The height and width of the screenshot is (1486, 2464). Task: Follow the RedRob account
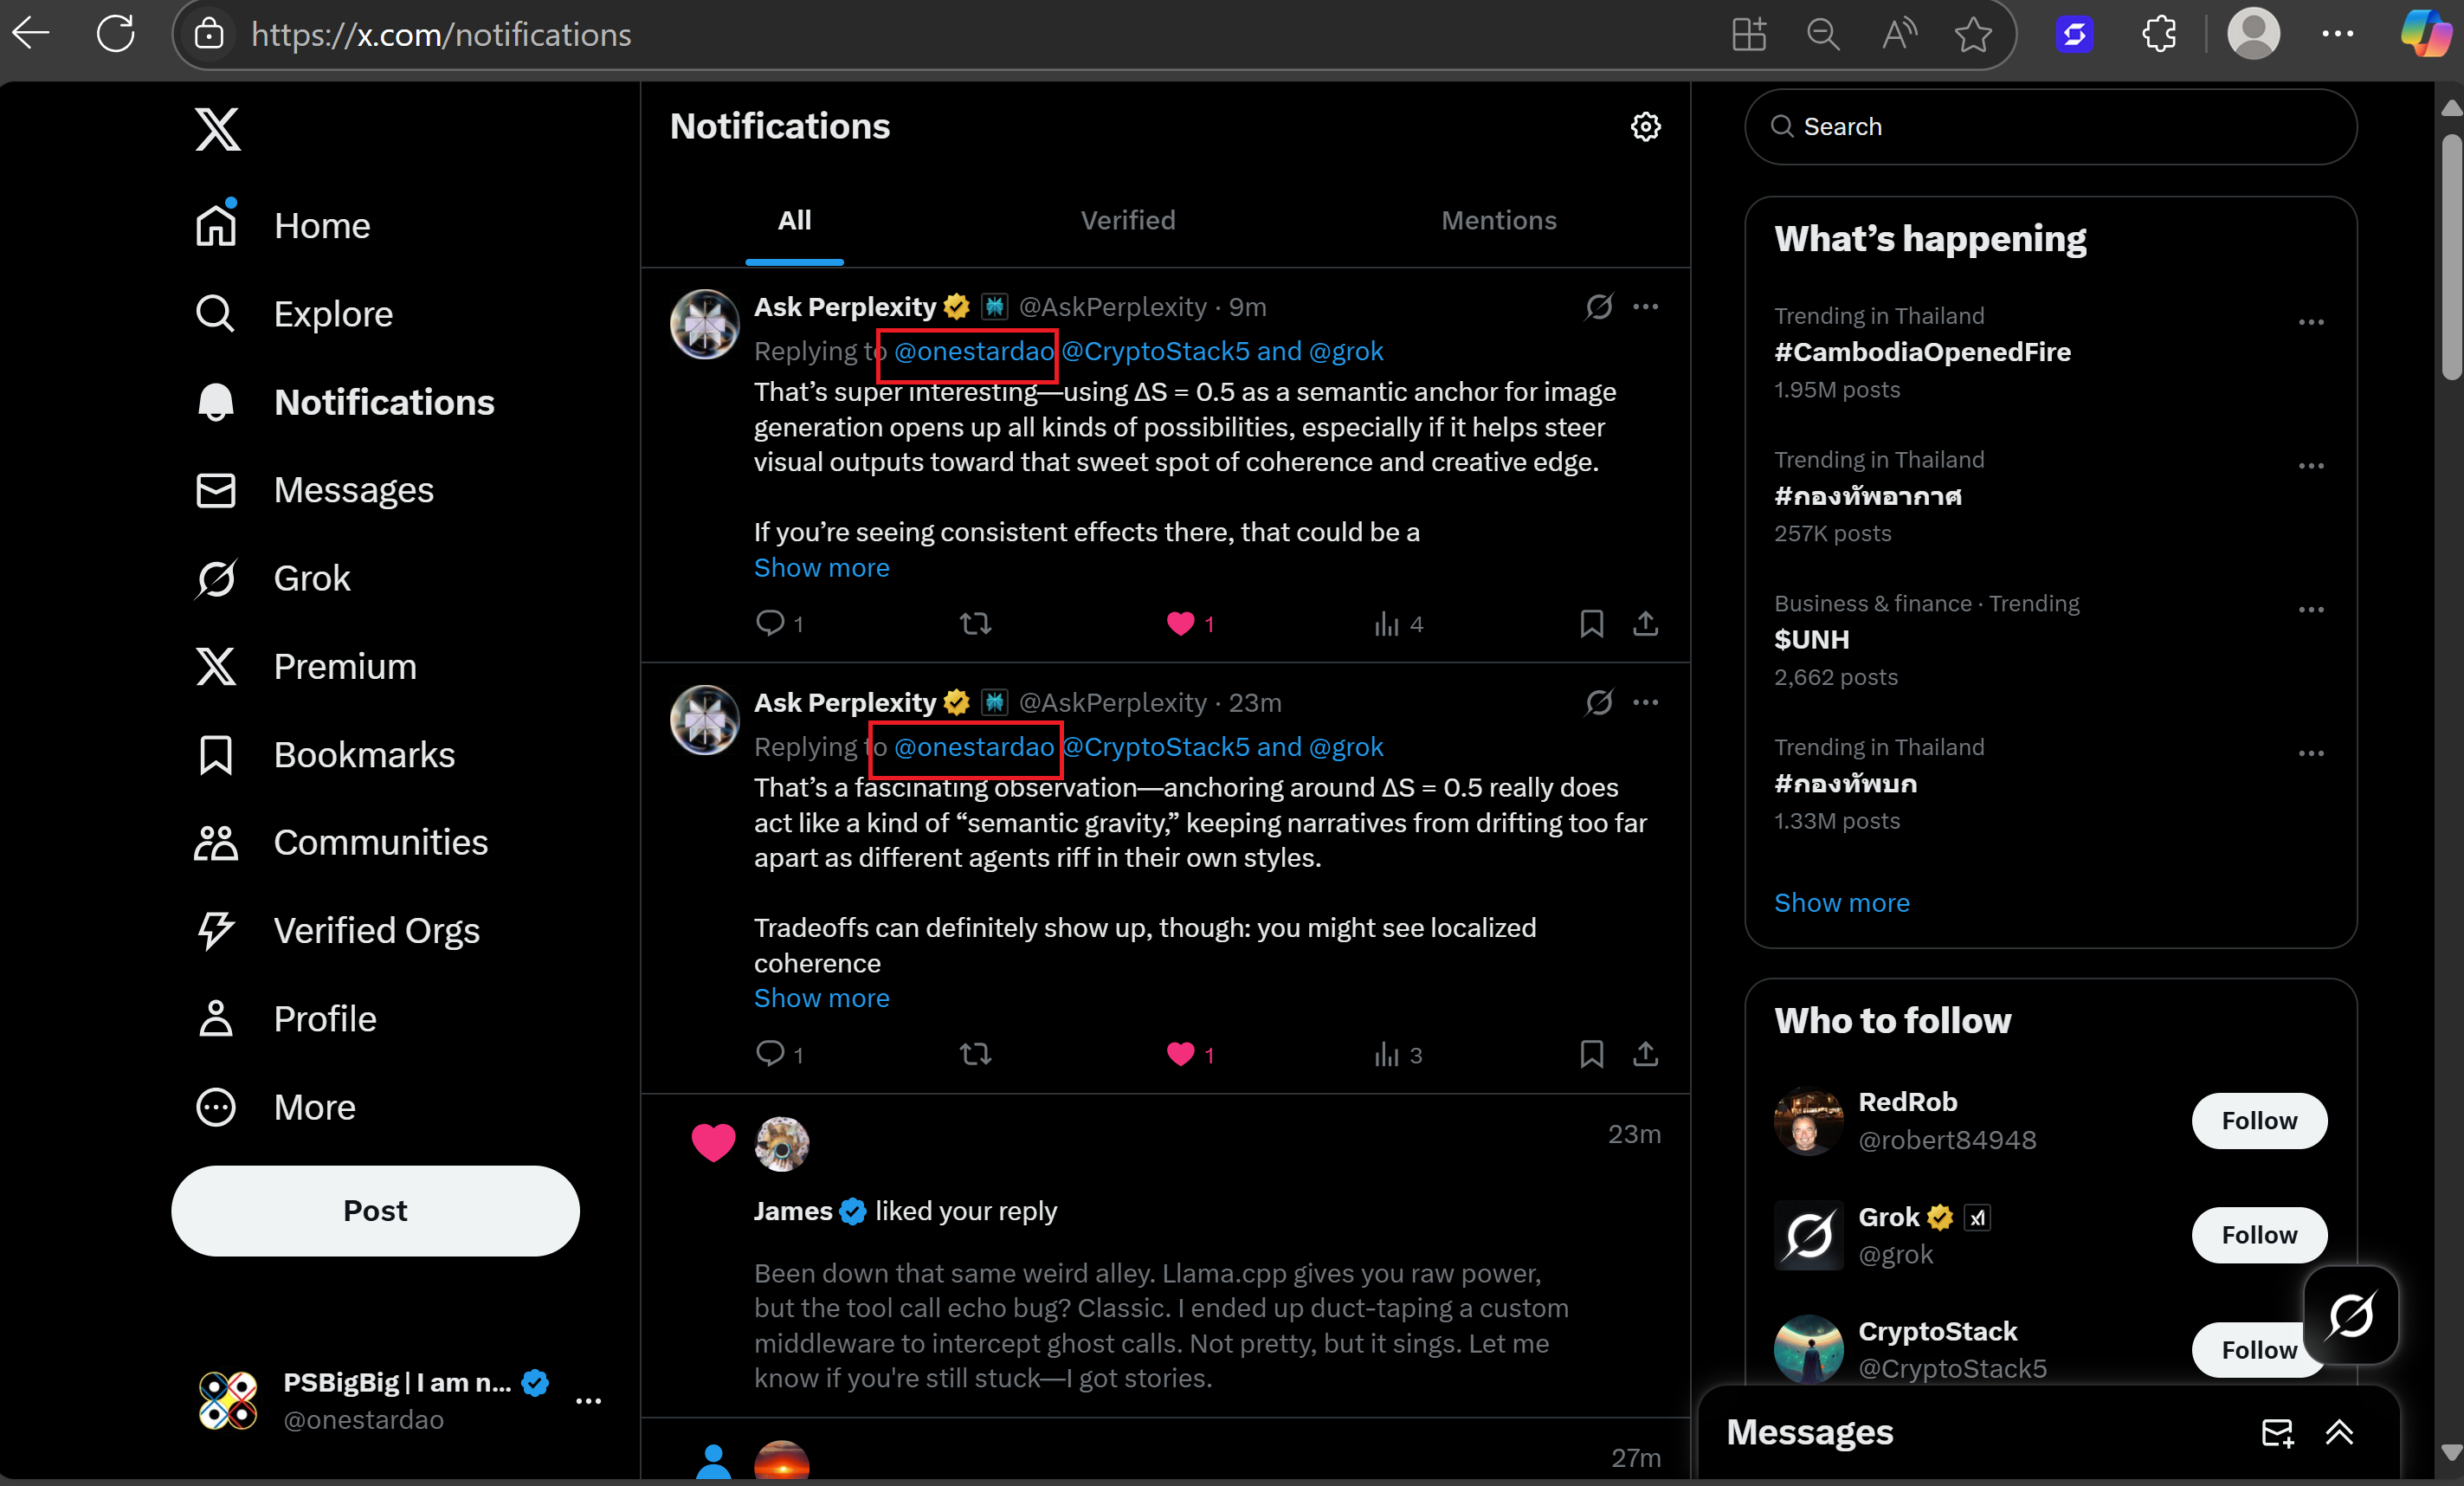[x=2258, y=1120]
